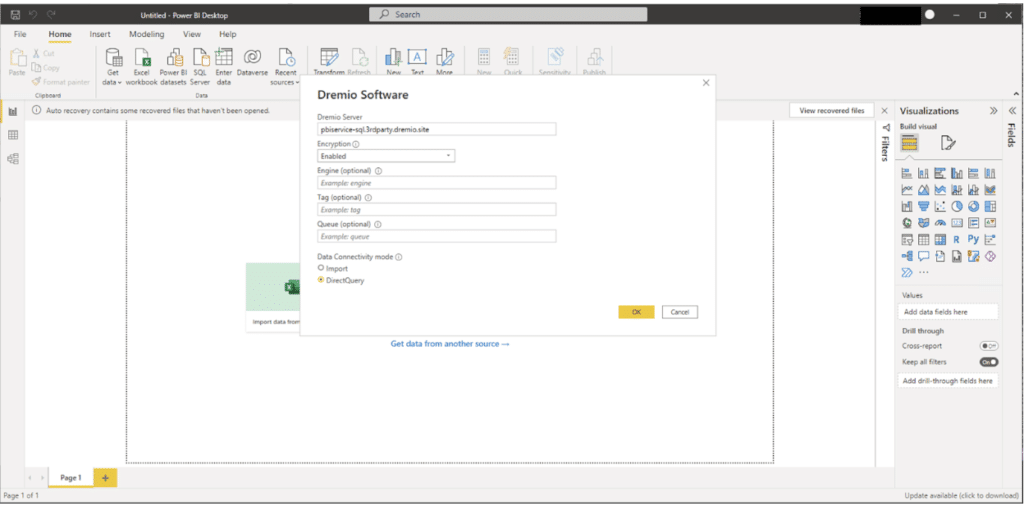Open the Help ribbon tab

(228, 34)
